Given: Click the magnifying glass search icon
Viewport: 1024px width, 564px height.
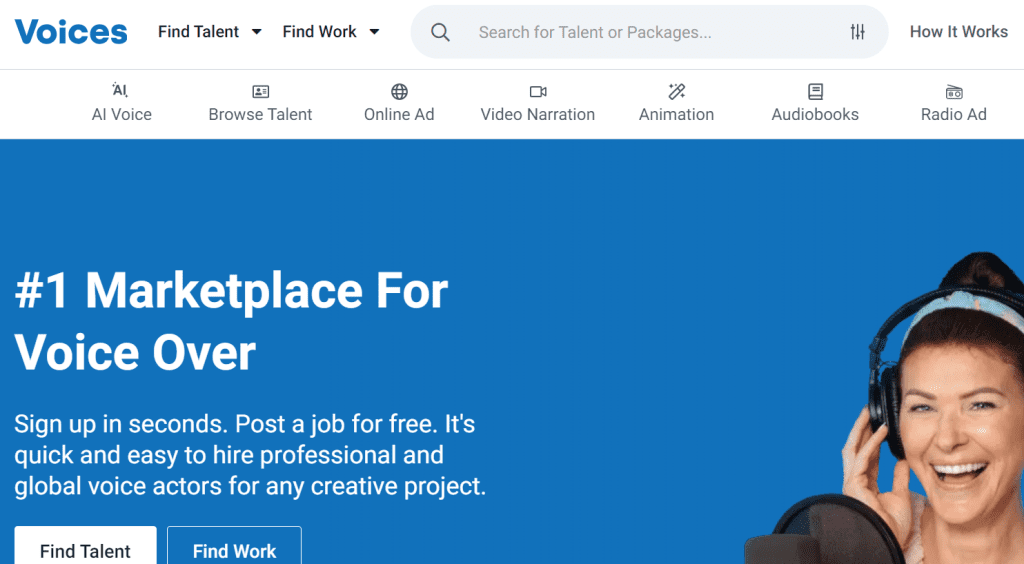Looking at the screenshot, I should coord(440,32).
